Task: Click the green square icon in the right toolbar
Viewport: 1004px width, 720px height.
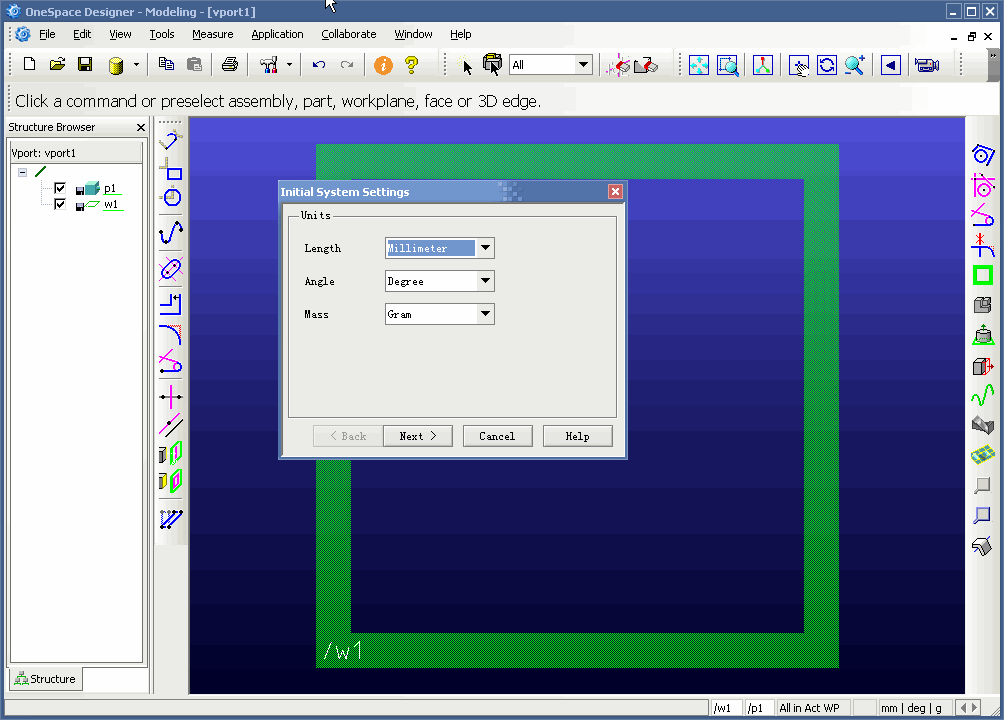Action: click(983, 275)
